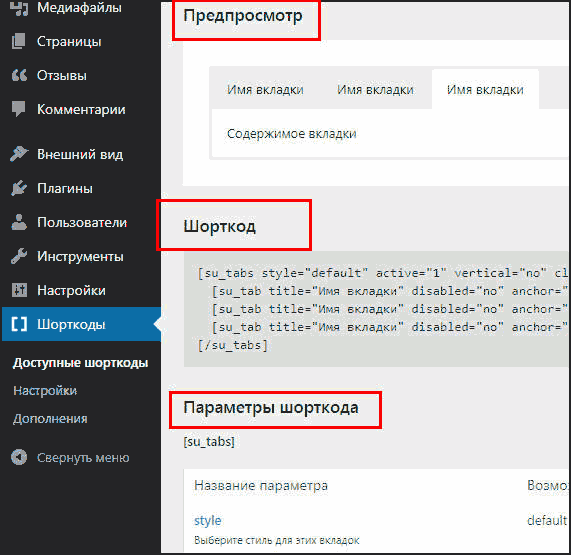The image size is (571, 555).
Task: Click the Предпросмотр heading
Action: (243, 16)
